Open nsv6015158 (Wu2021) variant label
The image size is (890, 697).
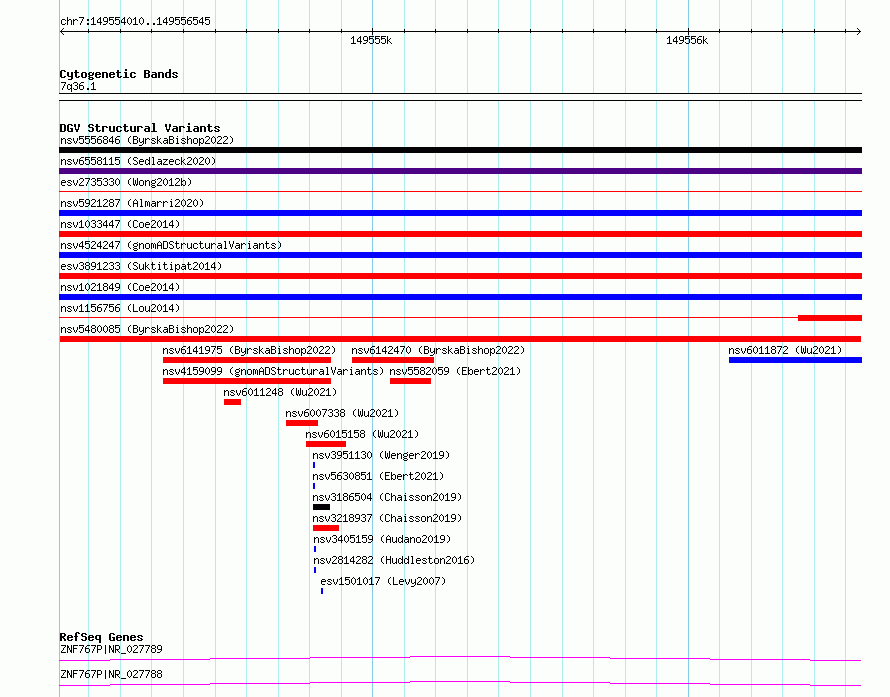(362, 434)
